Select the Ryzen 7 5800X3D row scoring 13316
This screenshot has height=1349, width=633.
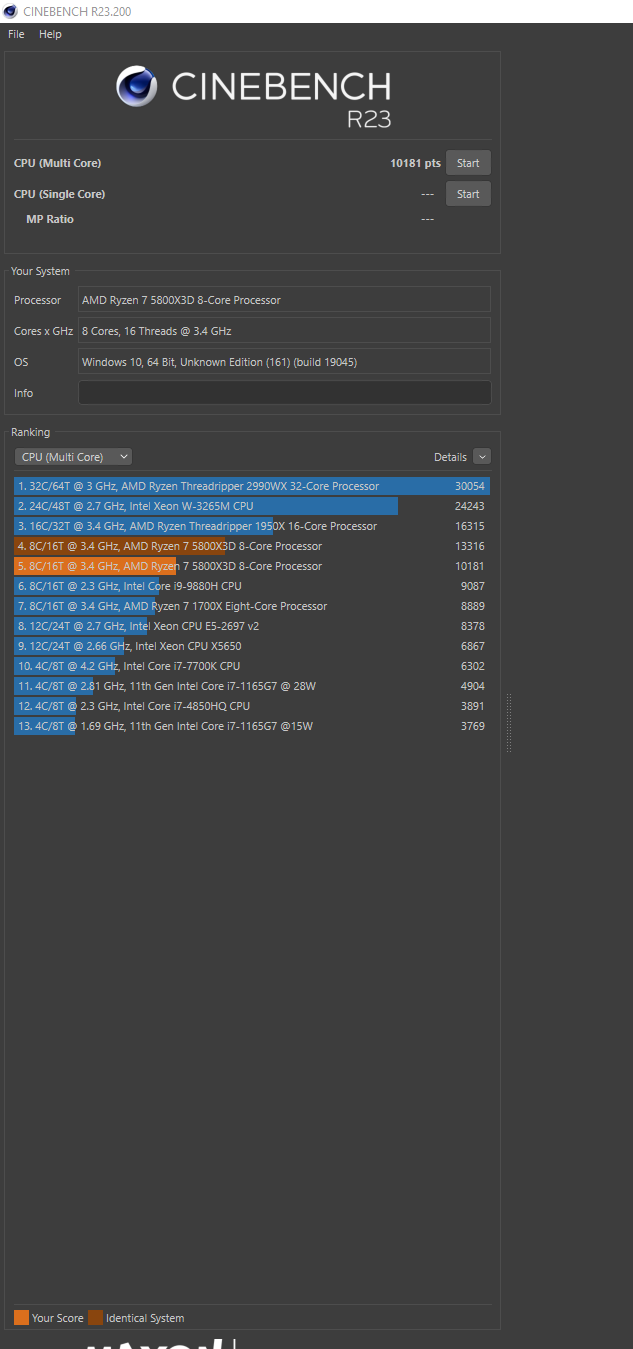[x=252, y=546]
